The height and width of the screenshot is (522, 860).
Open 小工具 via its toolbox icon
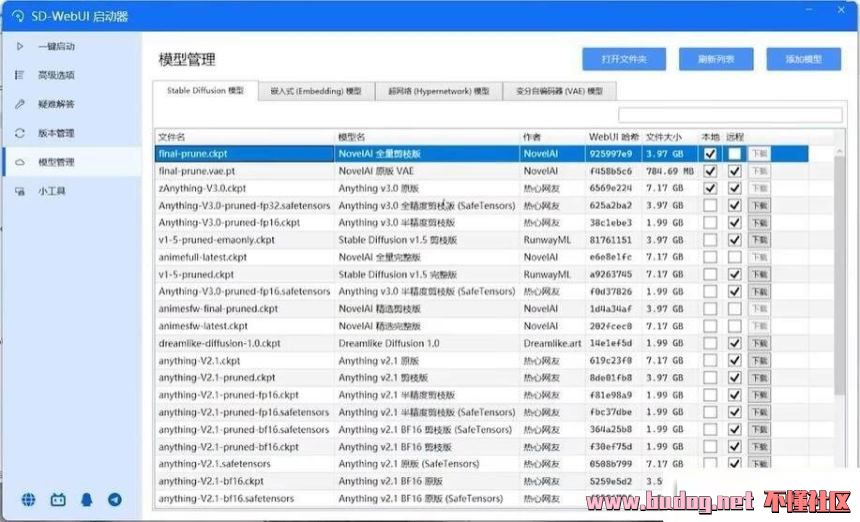[x=20, y=191]
